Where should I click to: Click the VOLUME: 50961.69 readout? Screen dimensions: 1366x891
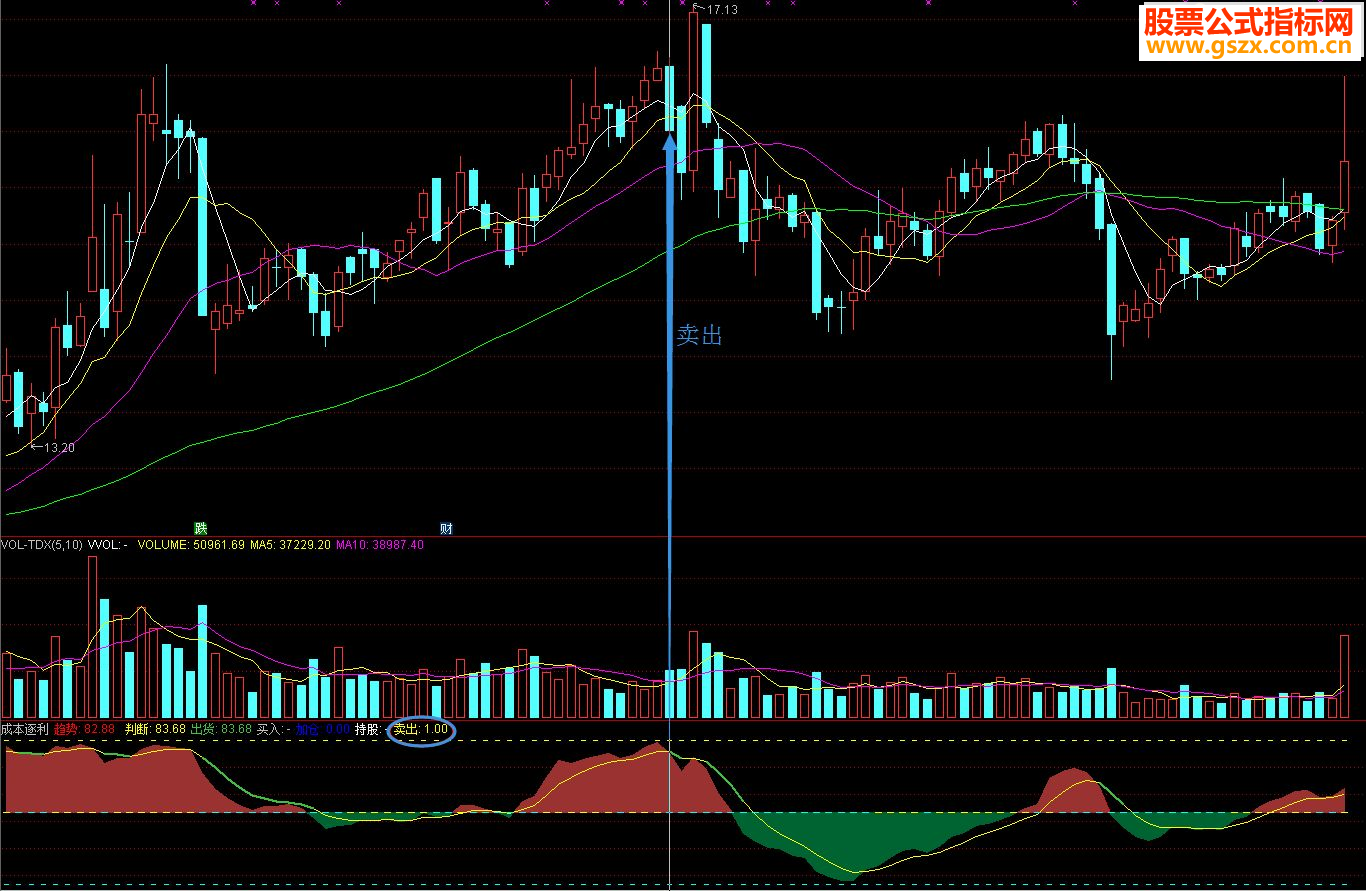191,545
